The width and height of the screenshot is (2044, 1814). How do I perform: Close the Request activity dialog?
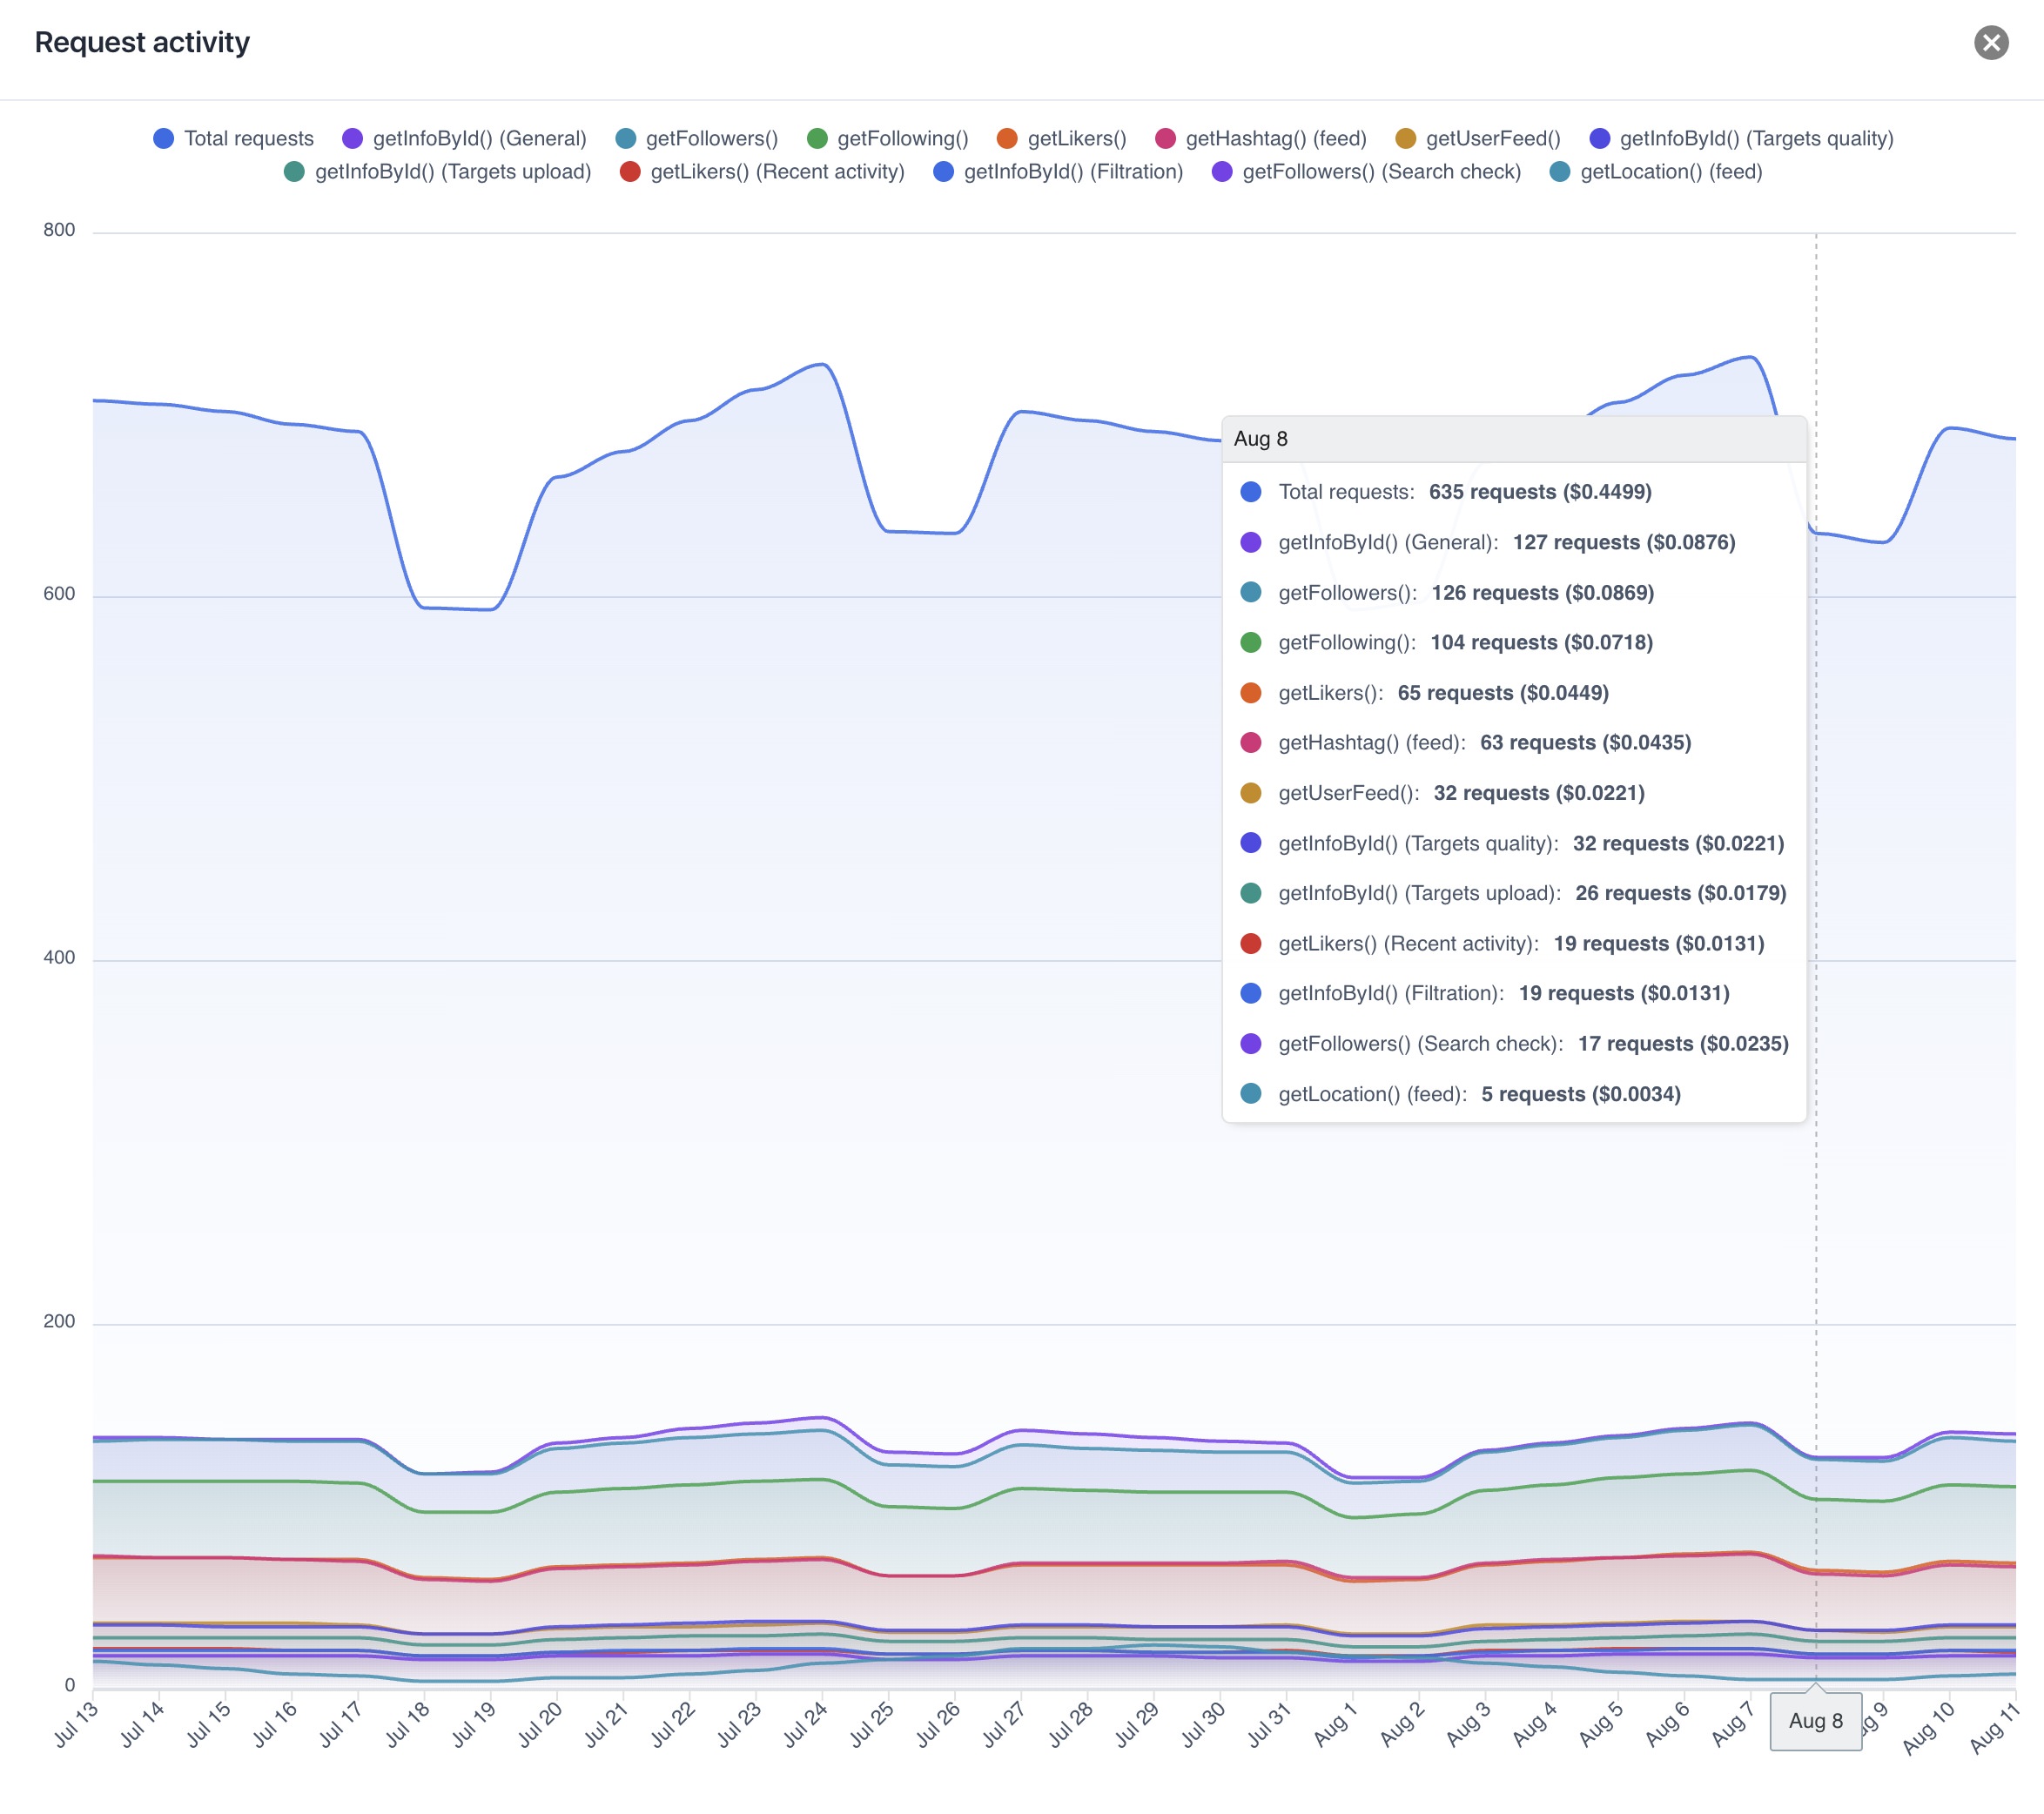click(1990, 42)
